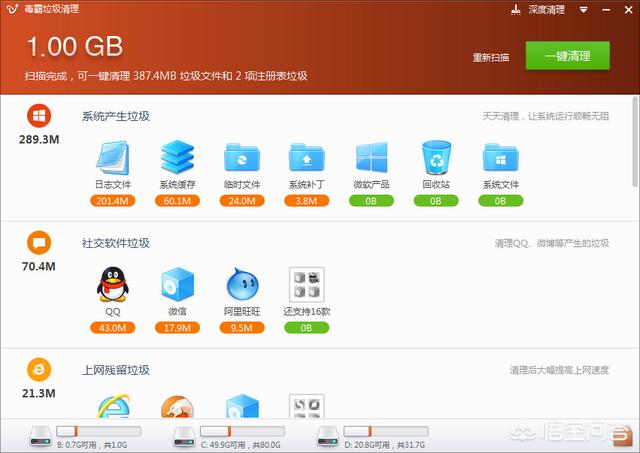Click the 深度清理 broom icon

click(x=516, y=9)
